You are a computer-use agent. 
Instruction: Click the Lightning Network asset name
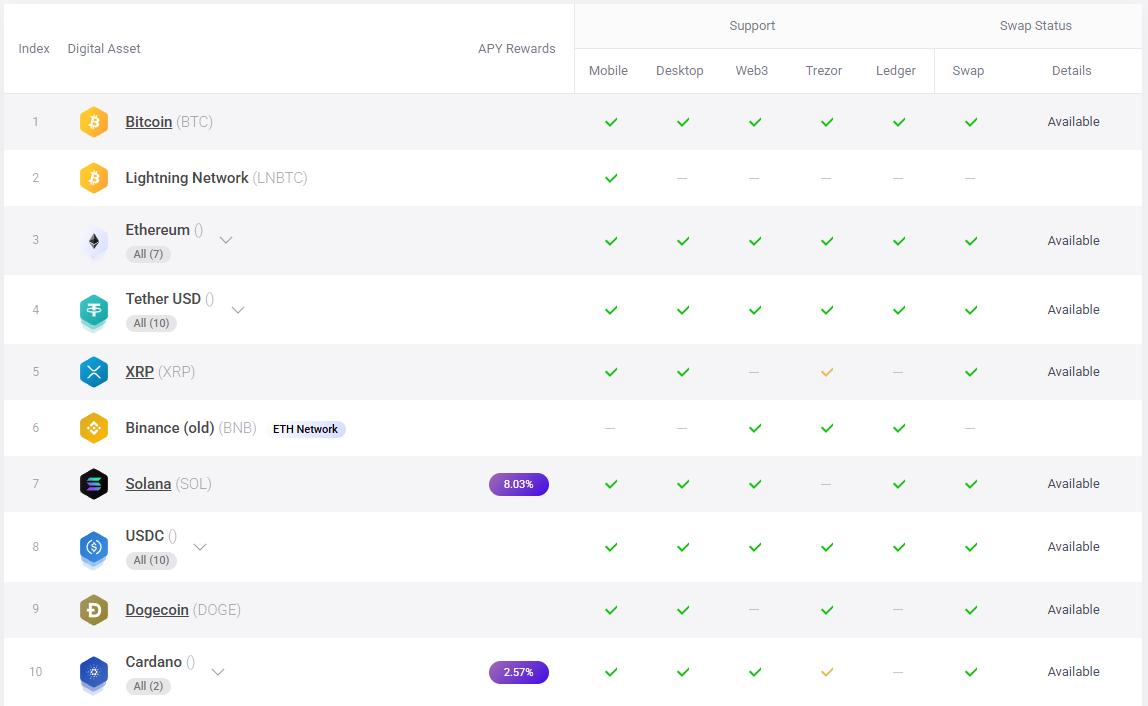tap(187, 178)
